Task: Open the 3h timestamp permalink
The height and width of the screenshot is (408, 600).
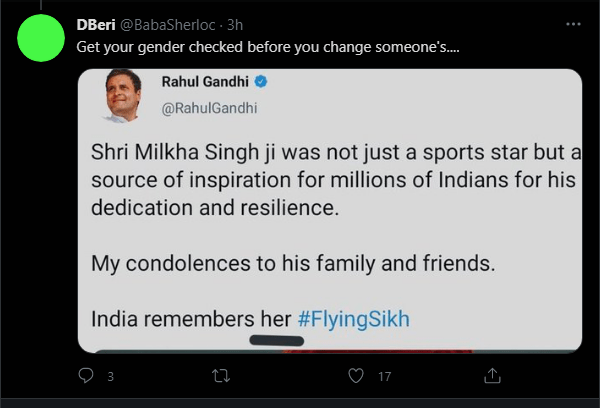Action: point(235,25)
